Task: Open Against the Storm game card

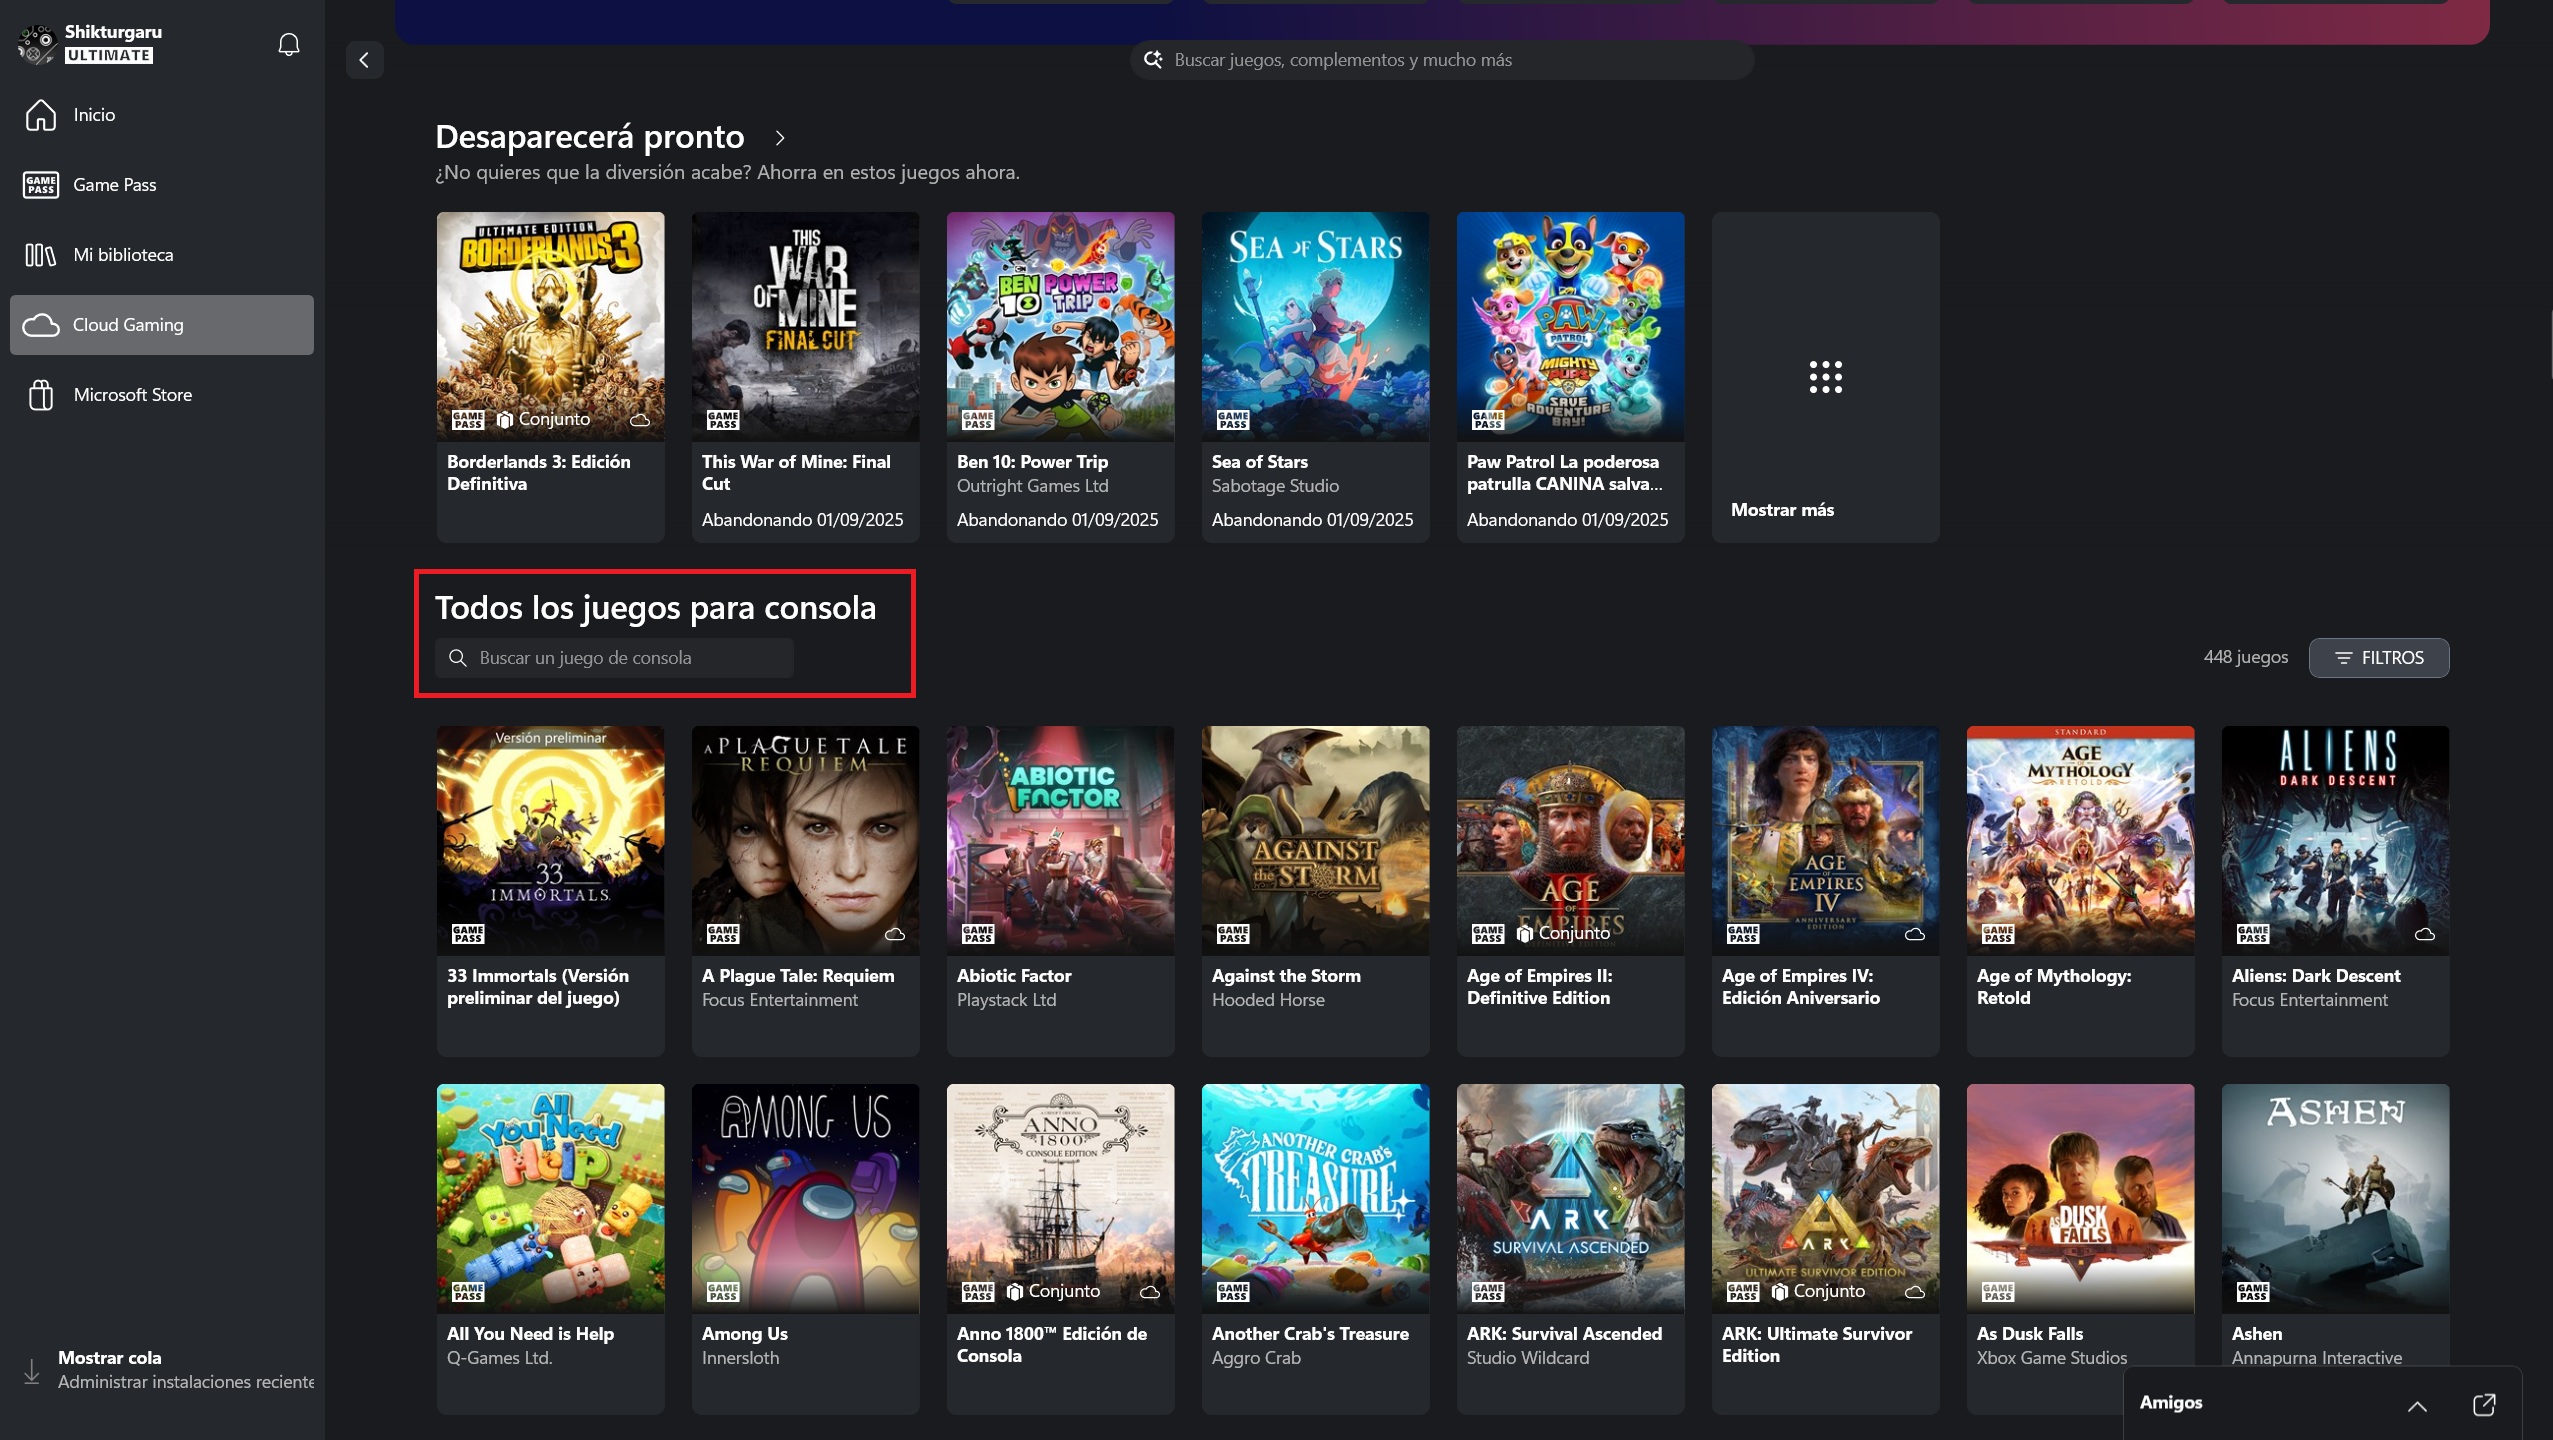Action: point(1315,890)
